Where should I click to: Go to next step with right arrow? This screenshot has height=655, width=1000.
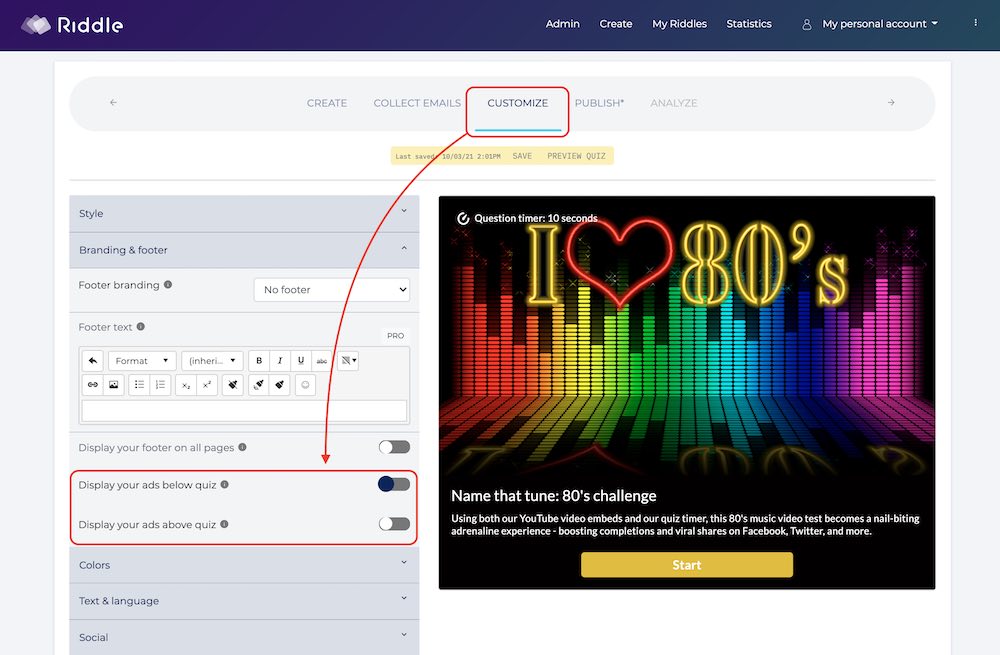click(891, 102)
